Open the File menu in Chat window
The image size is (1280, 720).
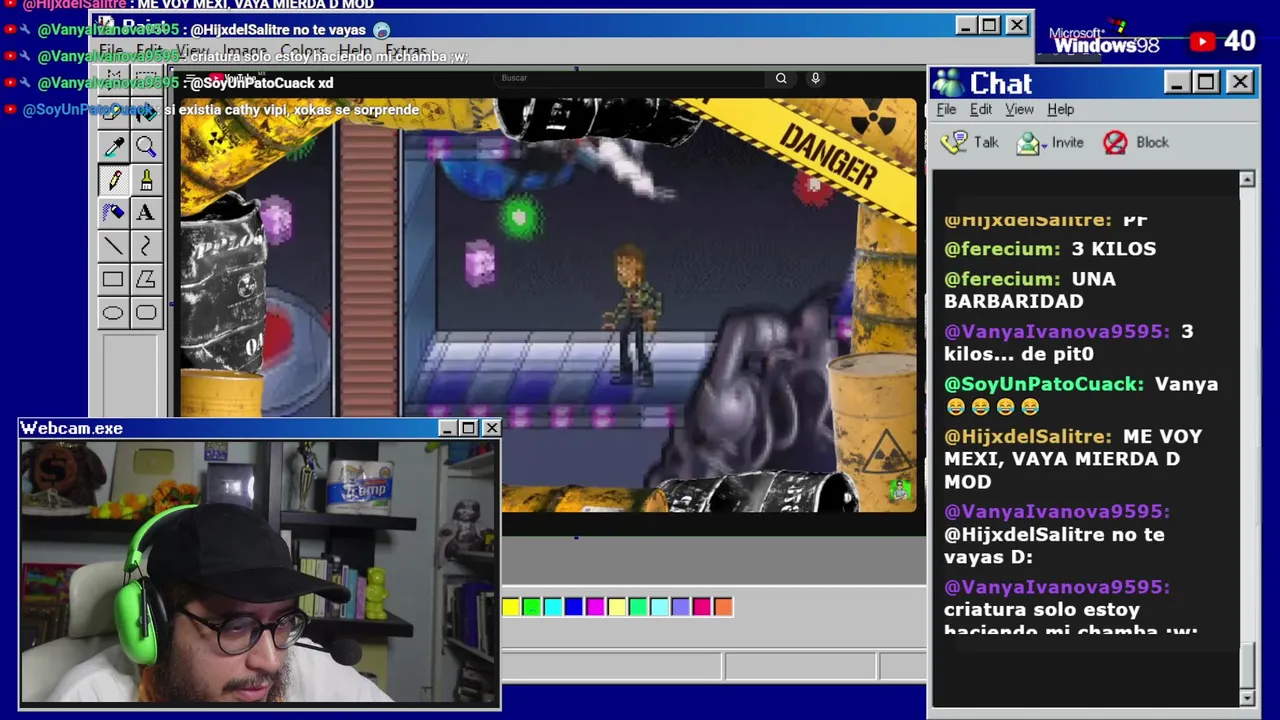click(x=946, y=109)
